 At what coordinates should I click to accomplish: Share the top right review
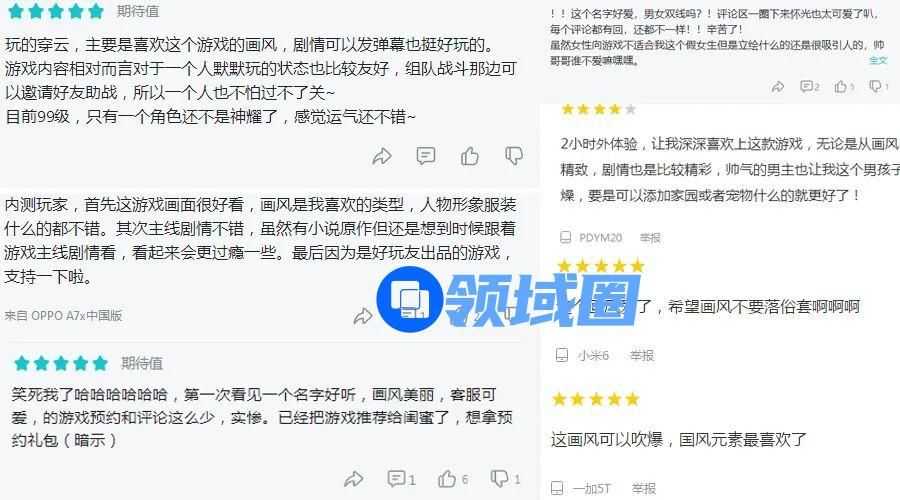point(778,87)
